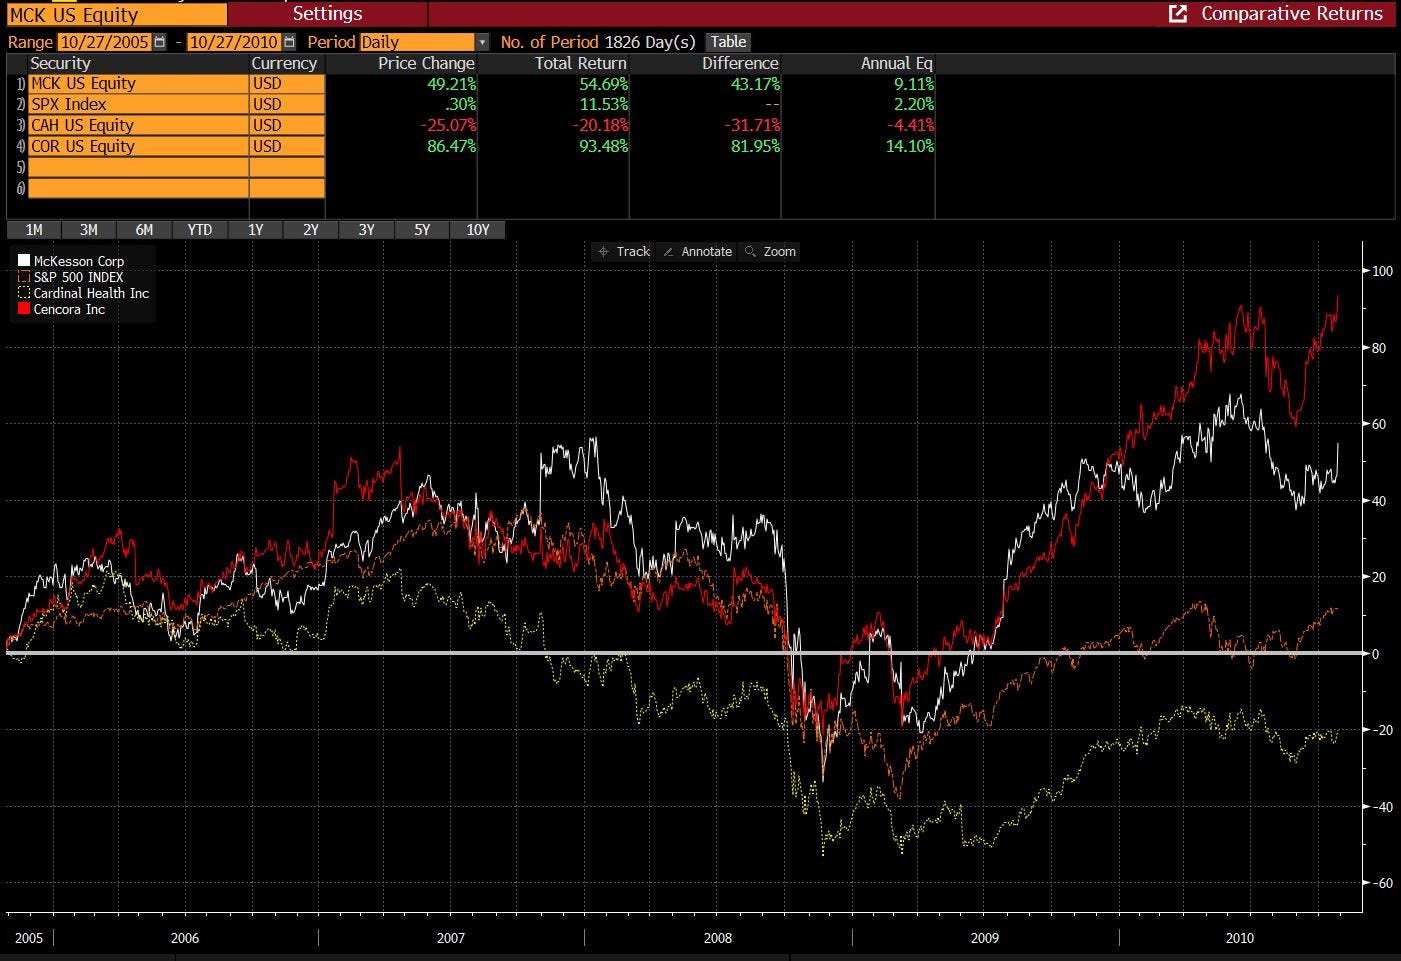Image resolution: width=1401 pixels, height=961 pixels.
Task: Click the USD currency cell for COR US Equity
Action: coord(287,146)
